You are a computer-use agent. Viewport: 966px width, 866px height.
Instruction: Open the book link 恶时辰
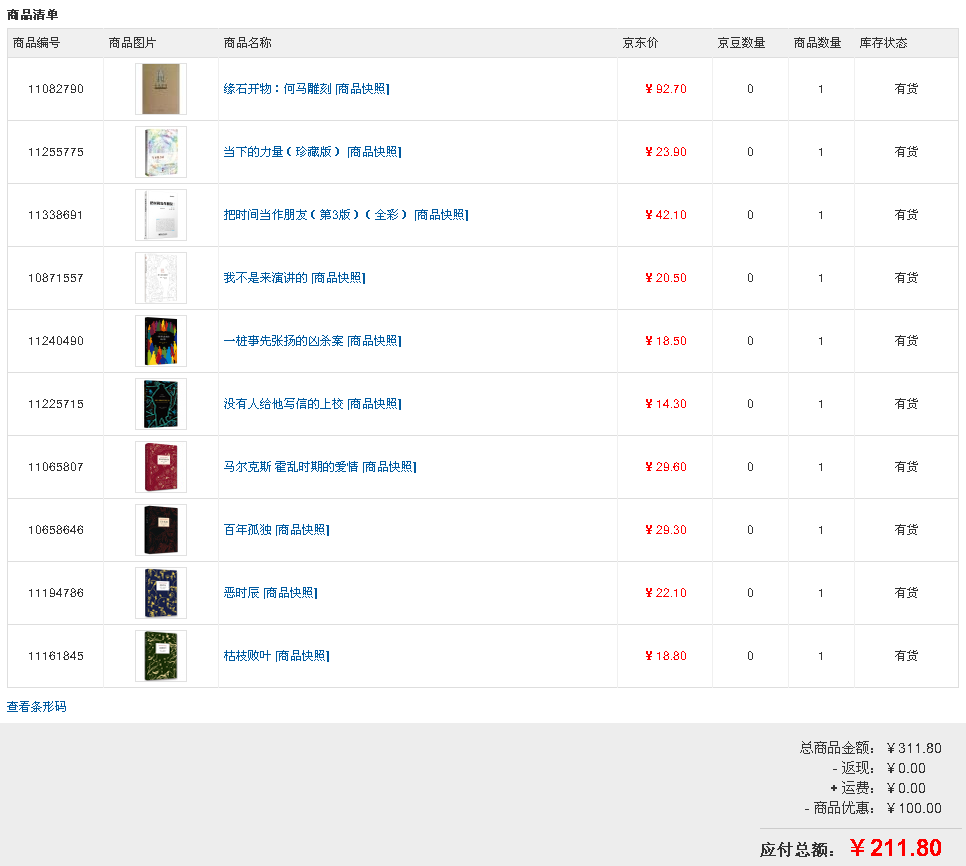(x=242, y=593)
